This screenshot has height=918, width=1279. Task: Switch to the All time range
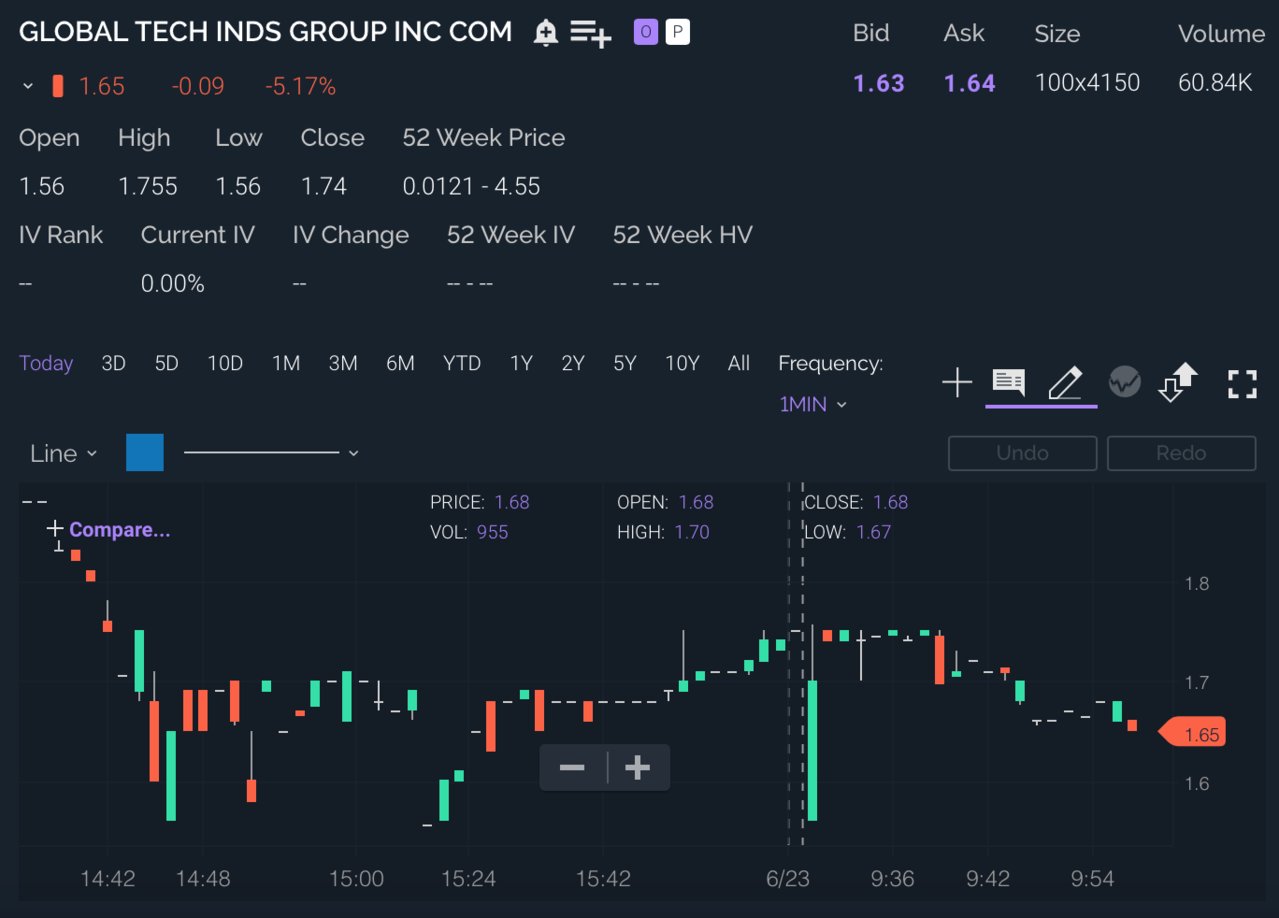tap(739, 363)
